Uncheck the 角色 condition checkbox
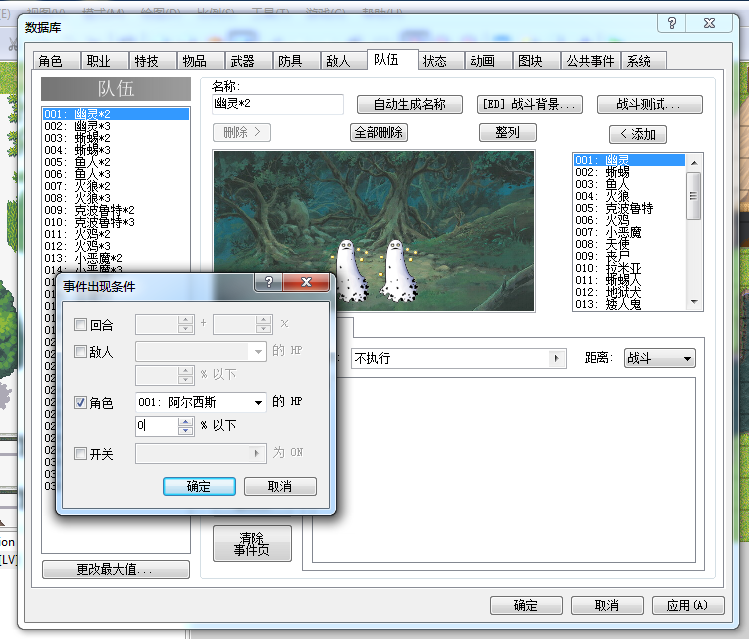The image size is (749, 639). click(80, 403)
